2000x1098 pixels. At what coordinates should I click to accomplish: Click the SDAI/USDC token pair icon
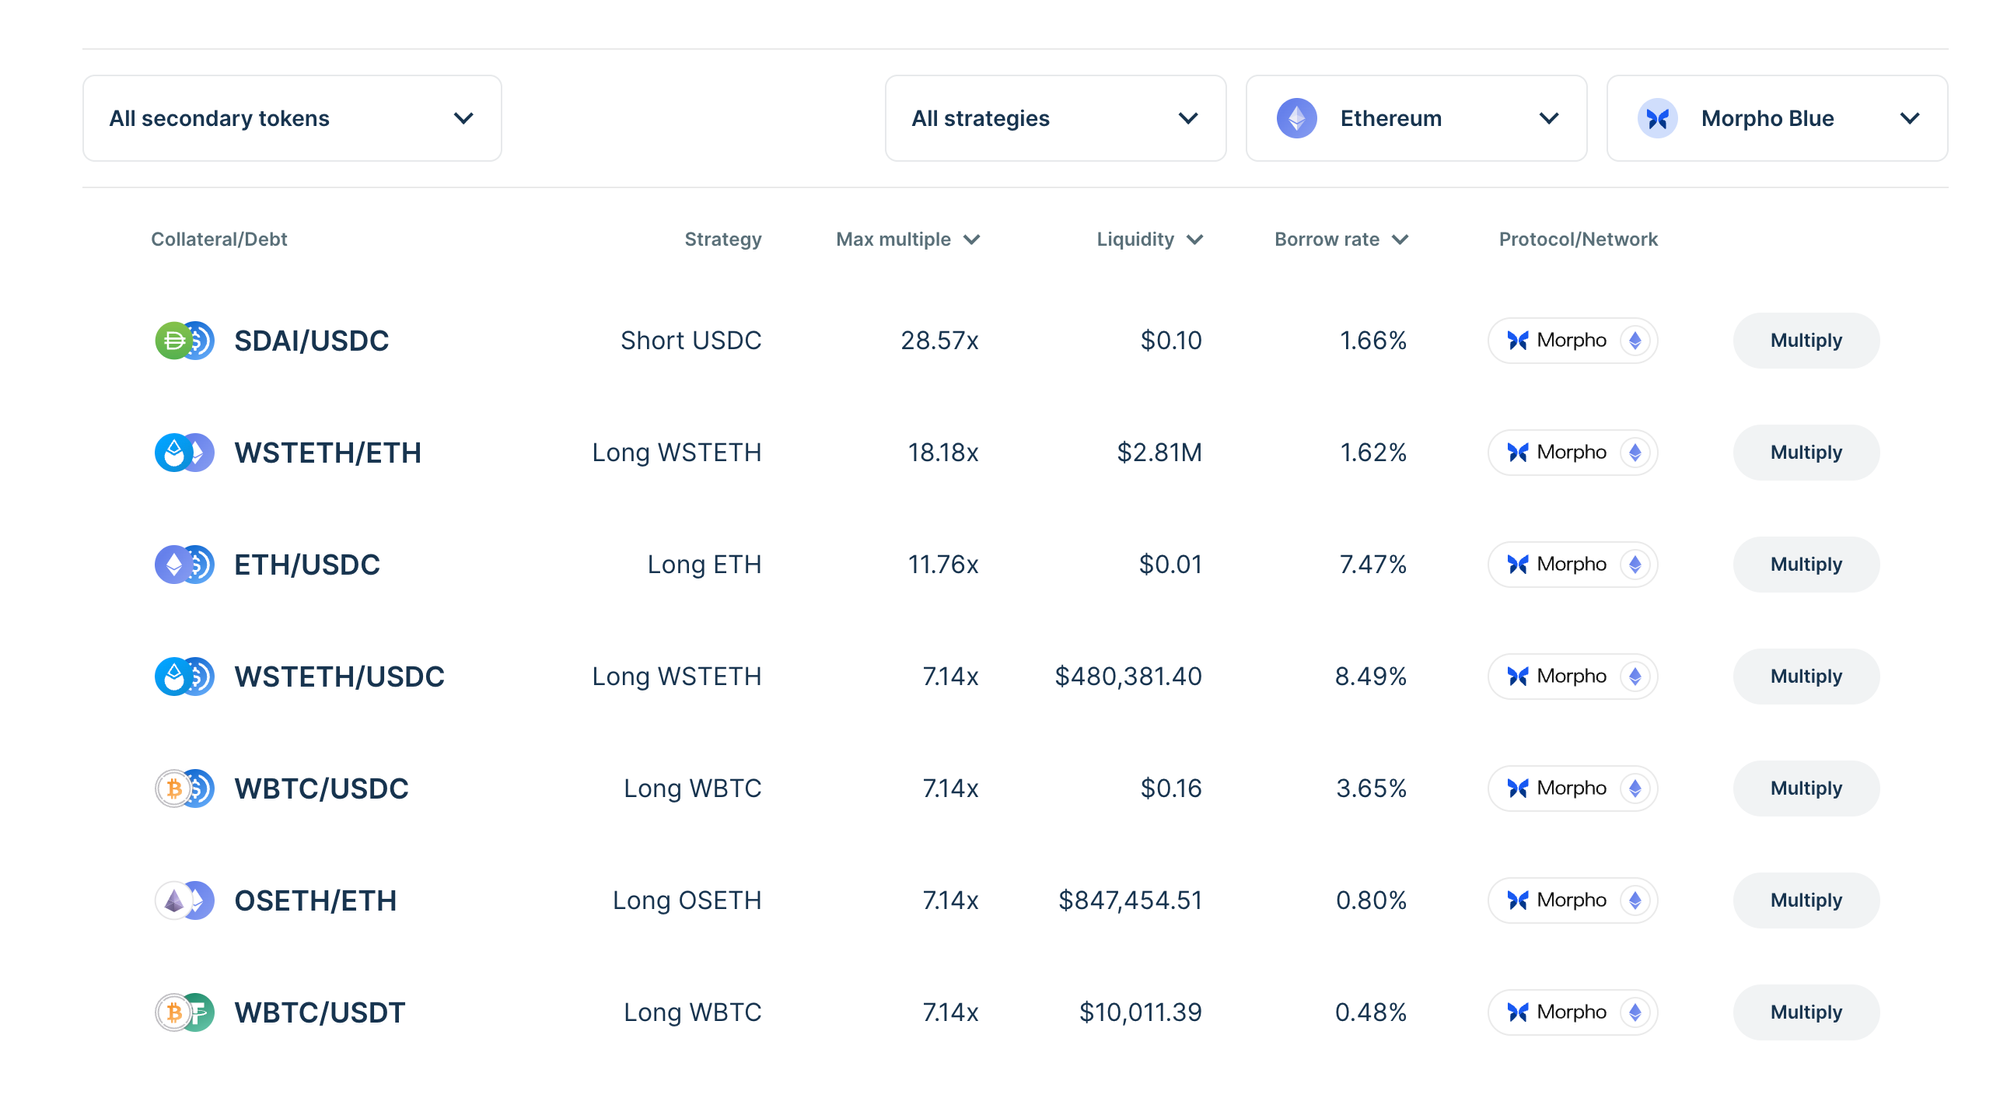184,341
